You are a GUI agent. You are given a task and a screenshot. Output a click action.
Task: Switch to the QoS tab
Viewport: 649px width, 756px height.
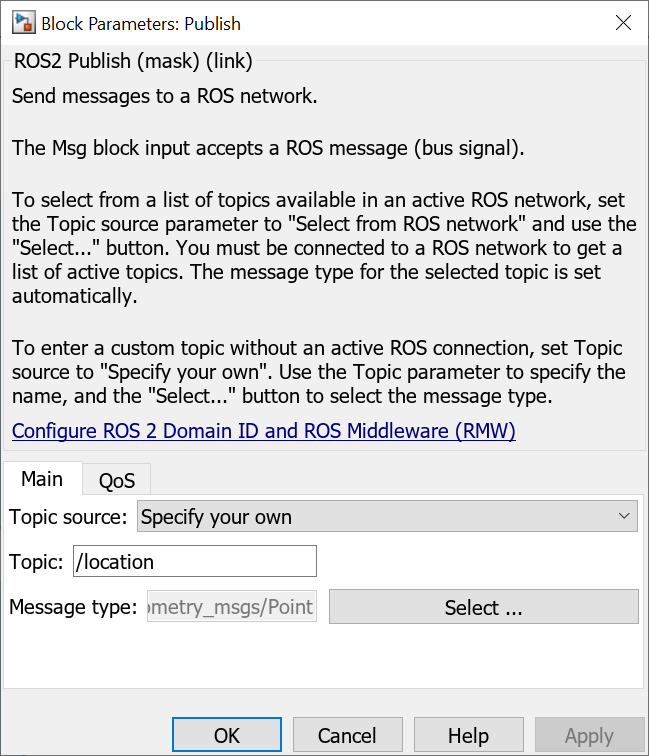pos(117,480)
